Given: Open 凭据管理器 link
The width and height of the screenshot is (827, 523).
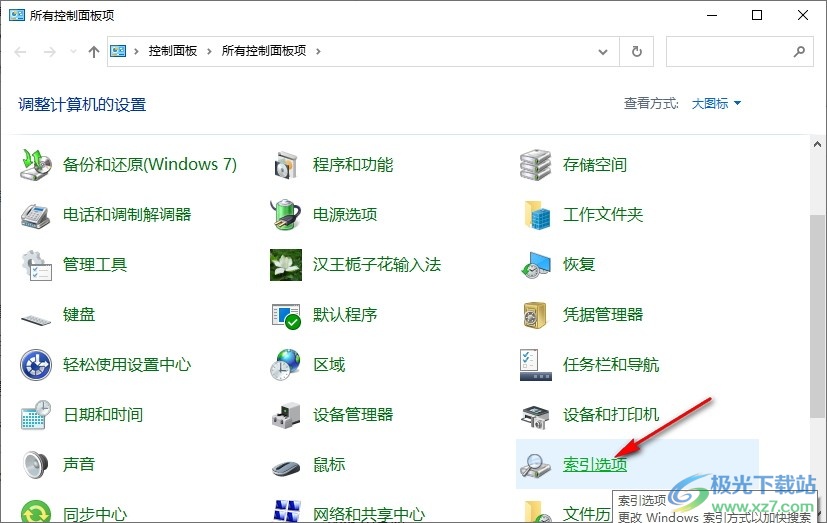Looking at the screenshot, I should click(603, 315).
